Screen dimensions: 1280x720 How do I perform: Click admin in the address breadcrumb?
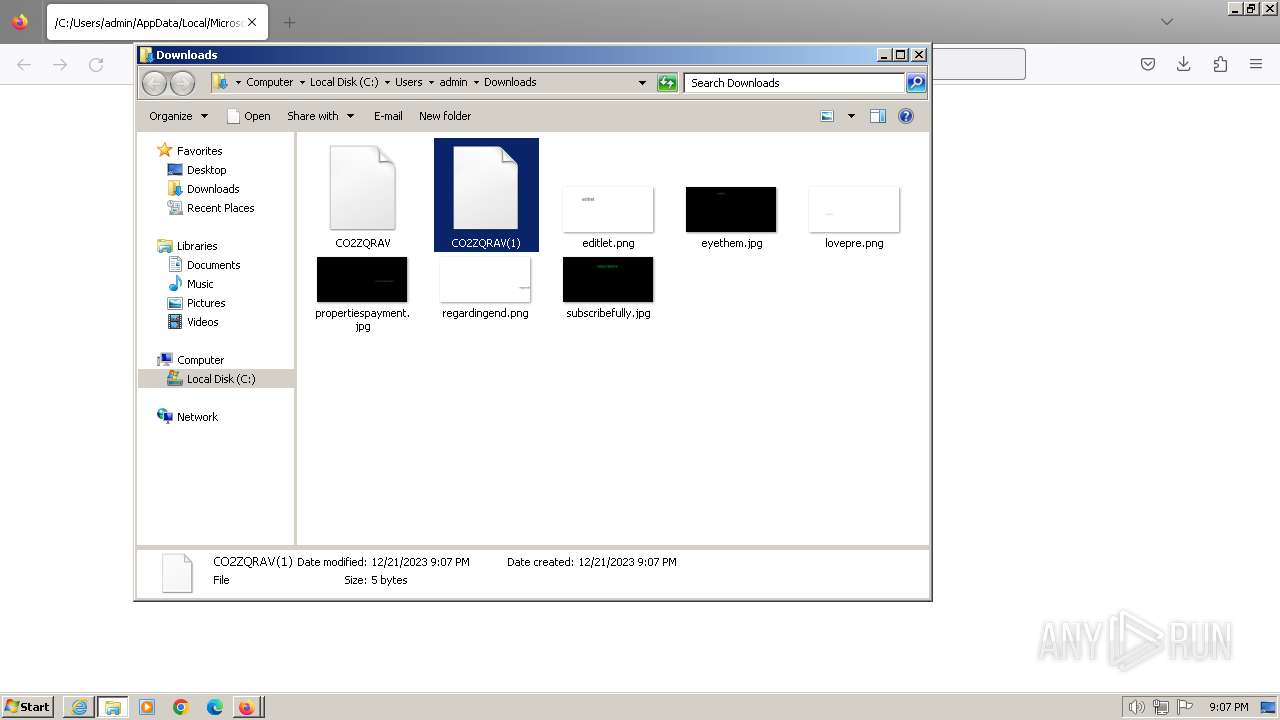coord(453,83)
